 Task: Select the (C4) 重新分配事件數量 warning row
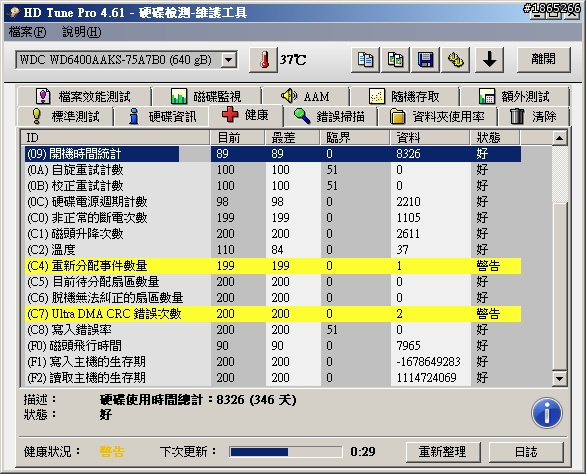273,266
